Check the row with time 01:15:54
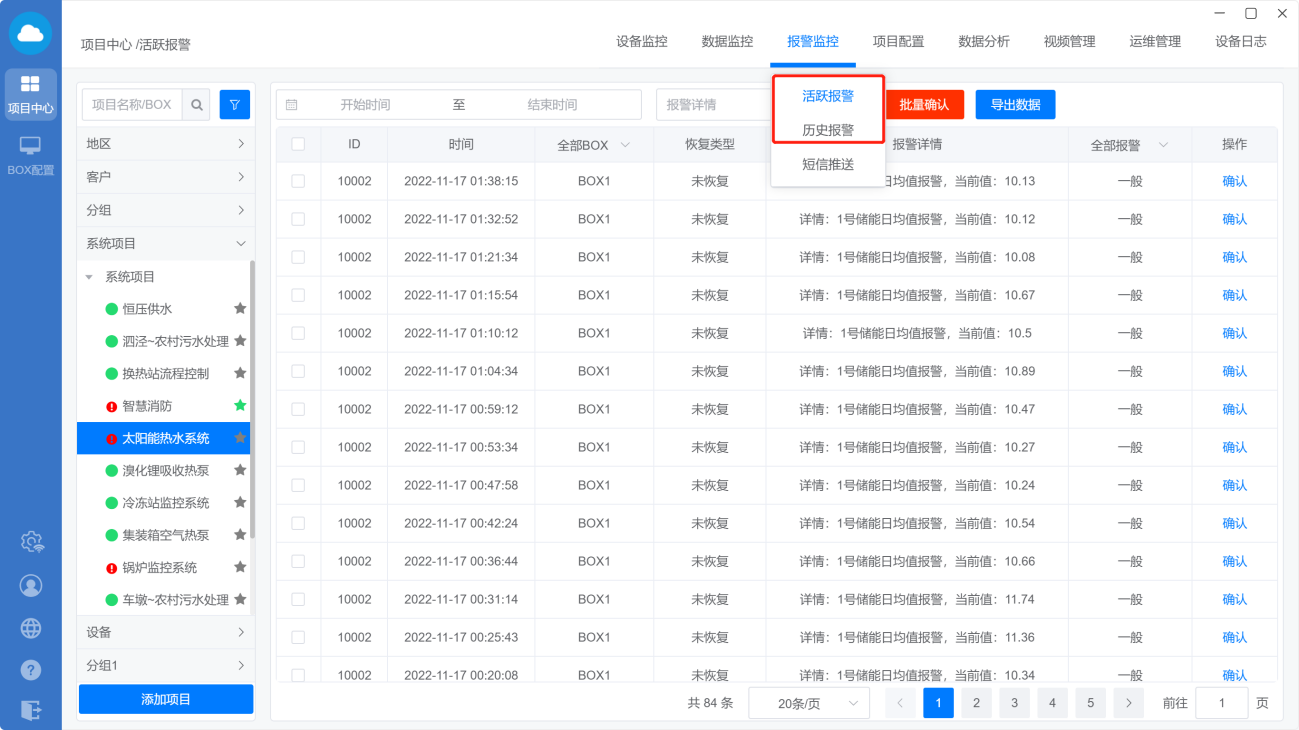This screenshot has width=1299, height=730. tap(298, 295)
